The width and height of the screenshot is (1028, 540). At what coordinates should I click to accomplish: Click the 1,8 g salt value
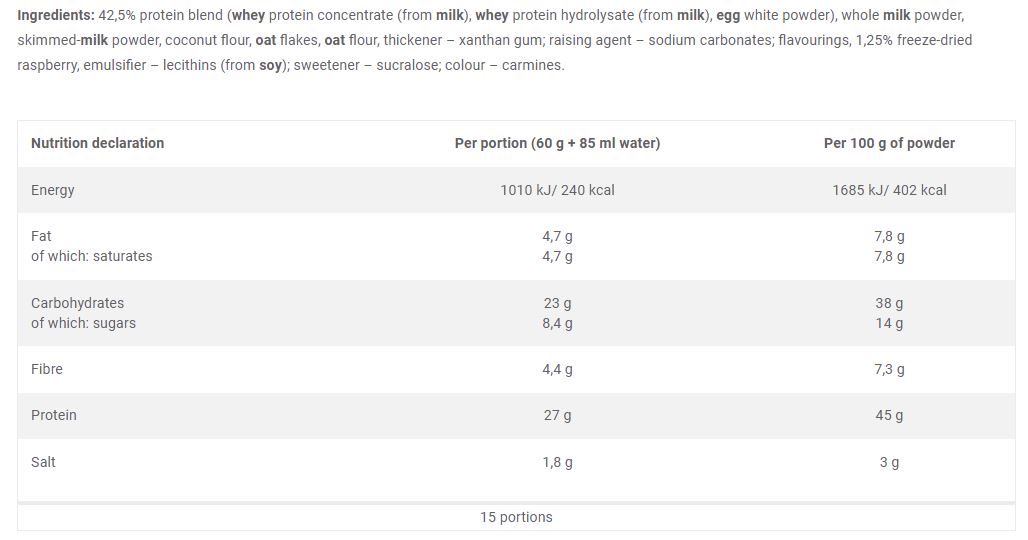pos(557,462)
